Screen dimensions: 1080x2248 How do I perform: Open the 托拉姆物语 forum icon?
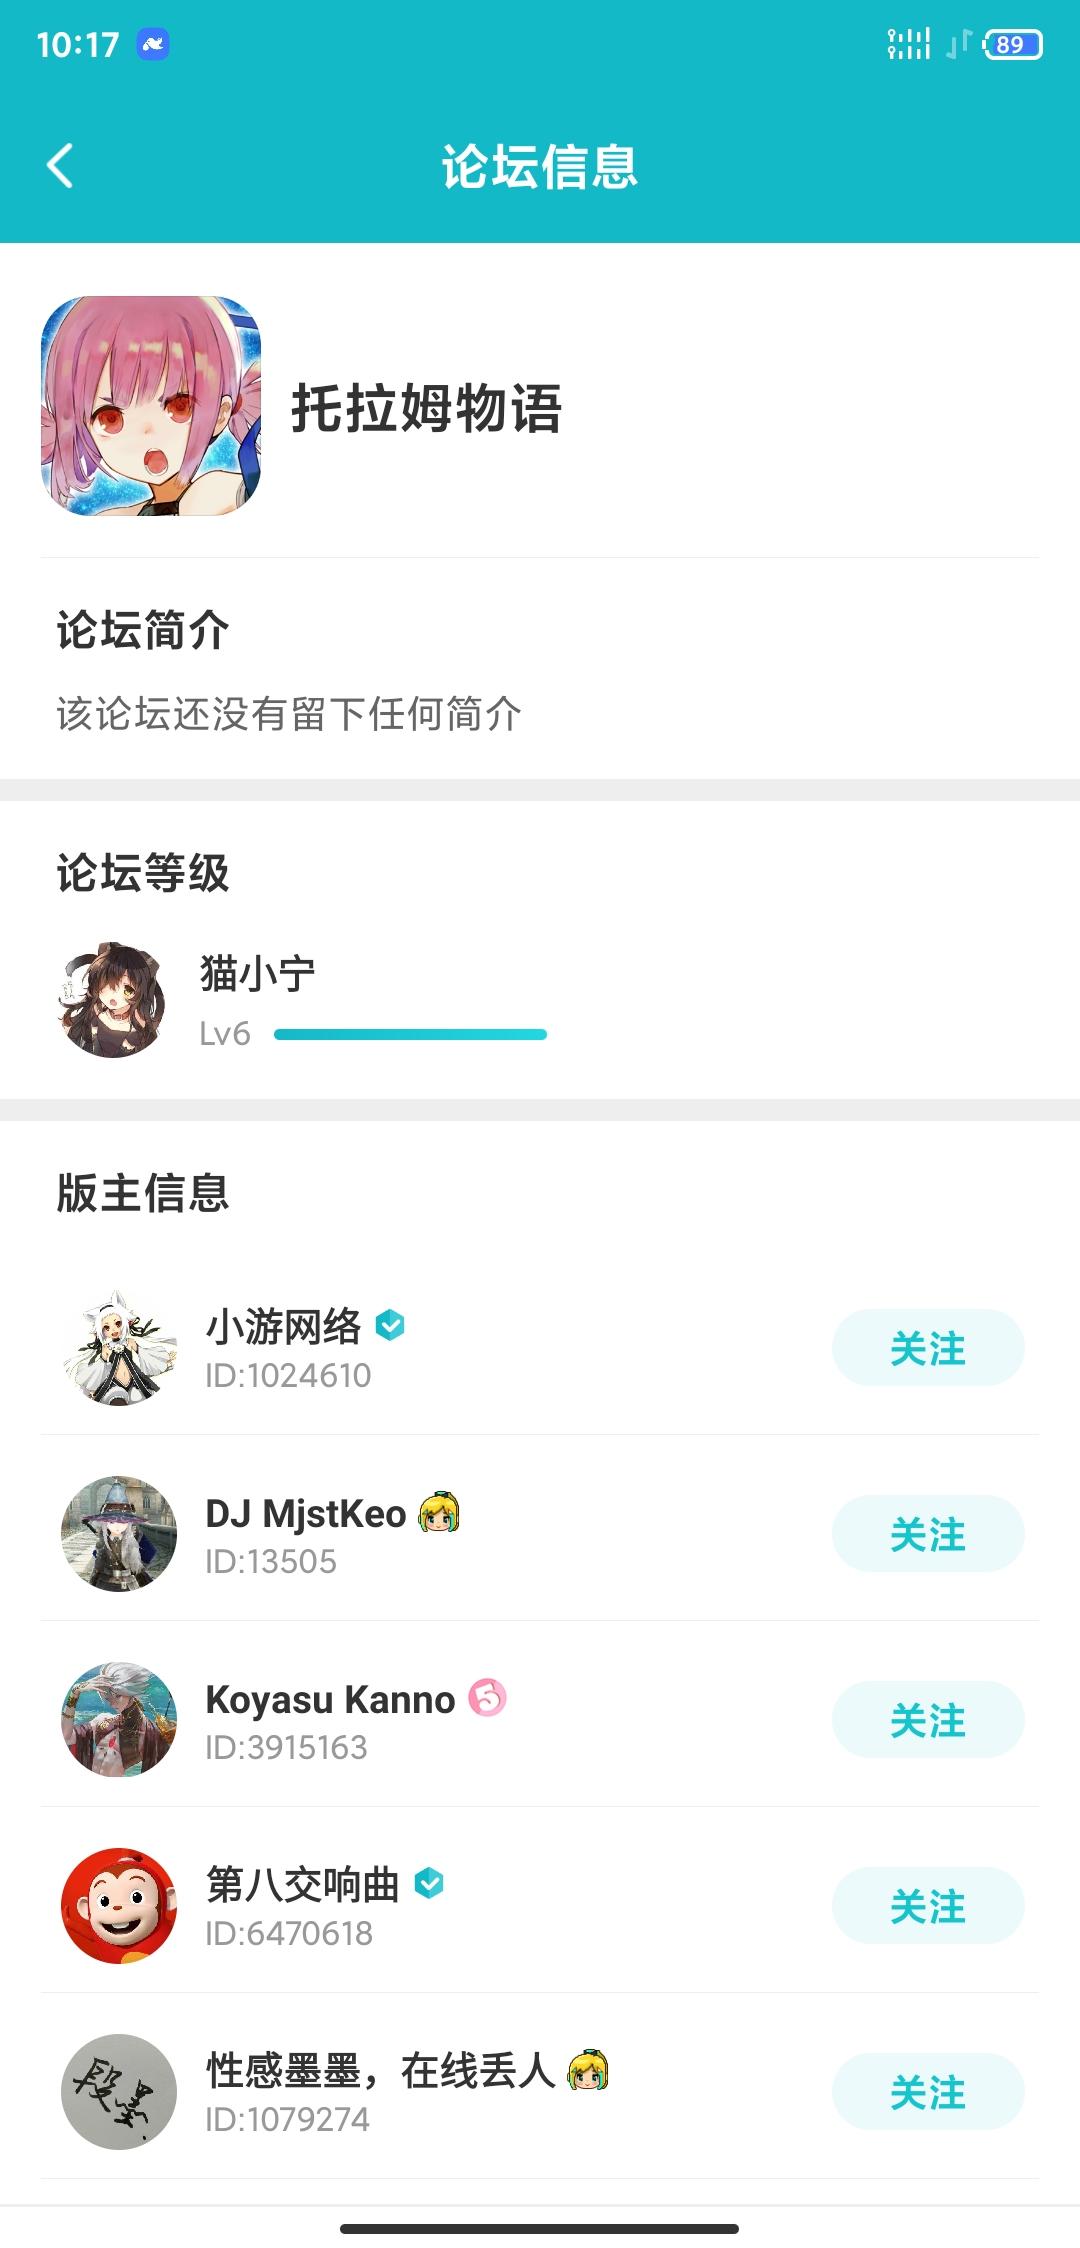tap(151, 406)
